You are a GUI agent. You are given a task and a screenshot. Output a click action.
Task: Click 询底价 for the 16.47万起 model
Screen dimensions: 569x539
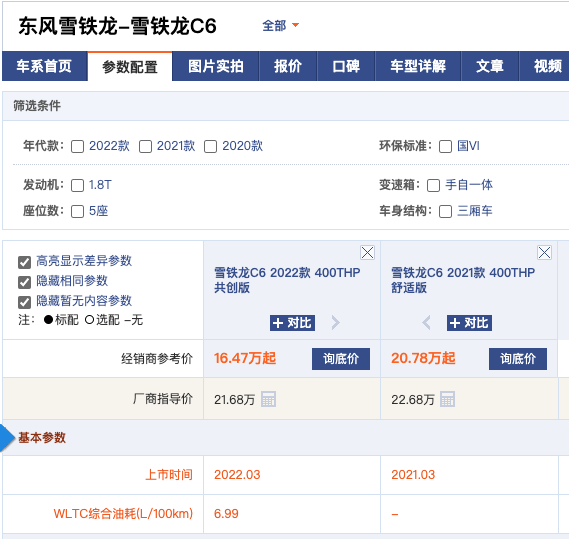(x=341, y=359)
